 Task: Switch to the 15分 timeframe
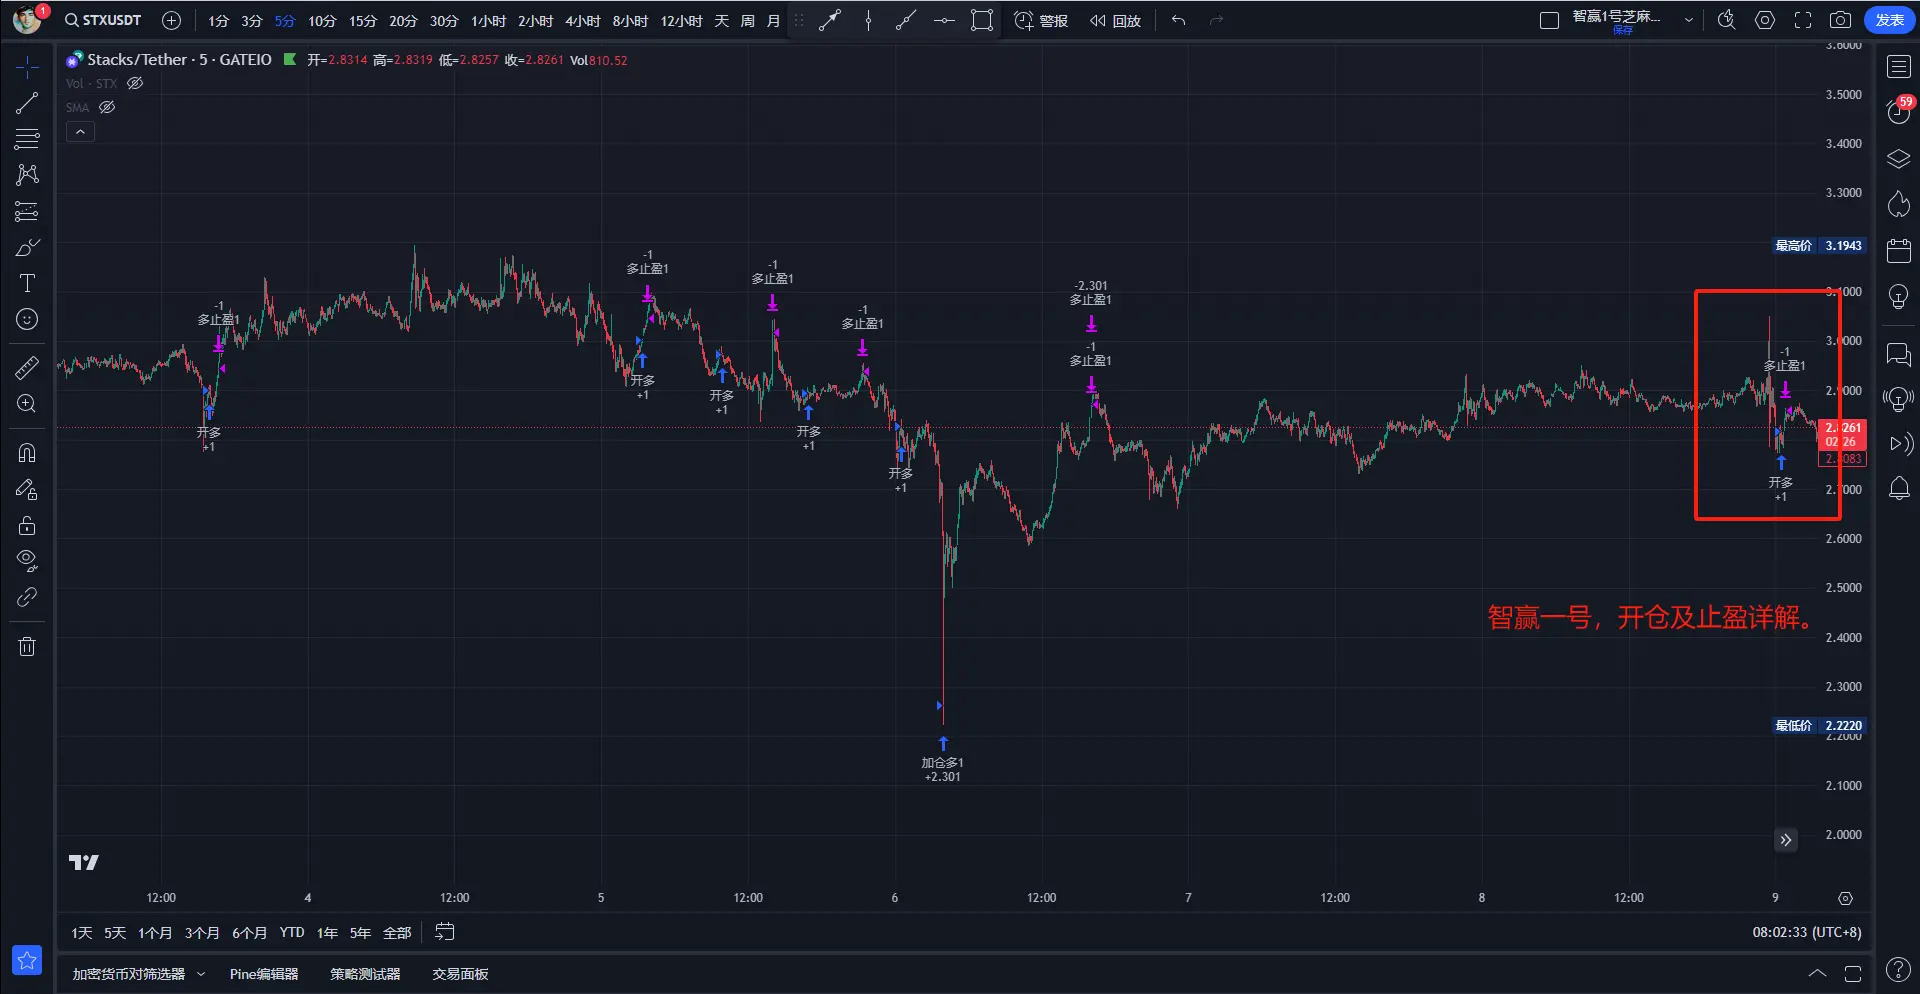pos(363,20)
